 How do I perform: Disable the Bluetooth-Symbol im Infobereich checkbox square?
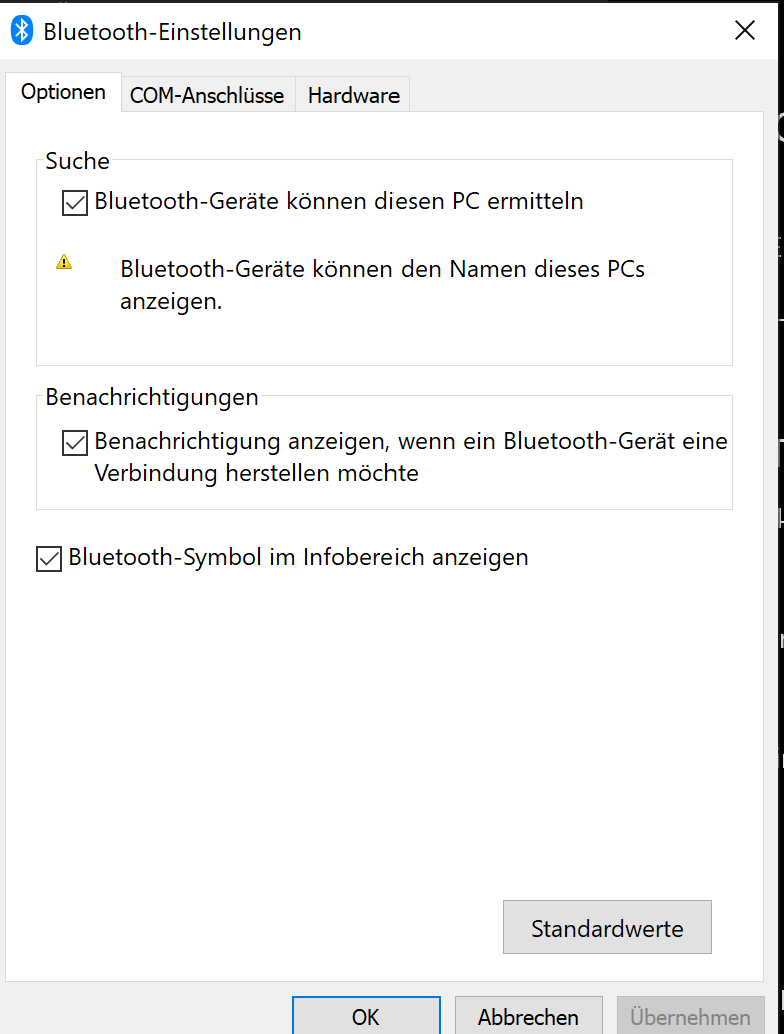pyautogui.click(x=49, y=559)
